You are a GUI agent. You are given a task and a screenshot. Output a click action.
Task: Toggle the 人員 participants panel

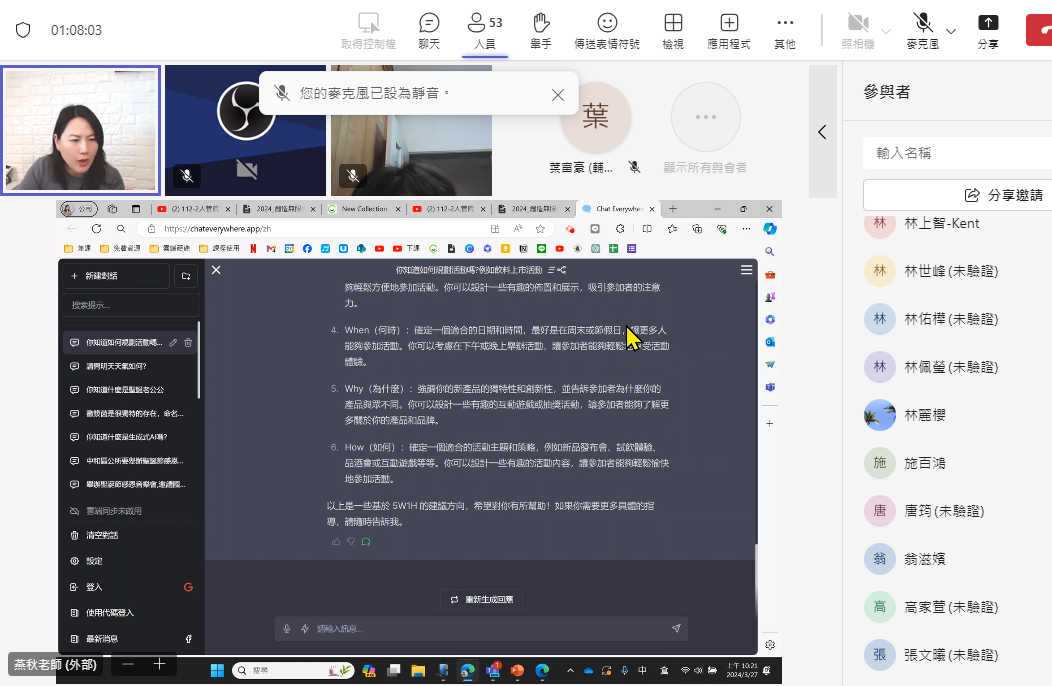click(484, 31)
